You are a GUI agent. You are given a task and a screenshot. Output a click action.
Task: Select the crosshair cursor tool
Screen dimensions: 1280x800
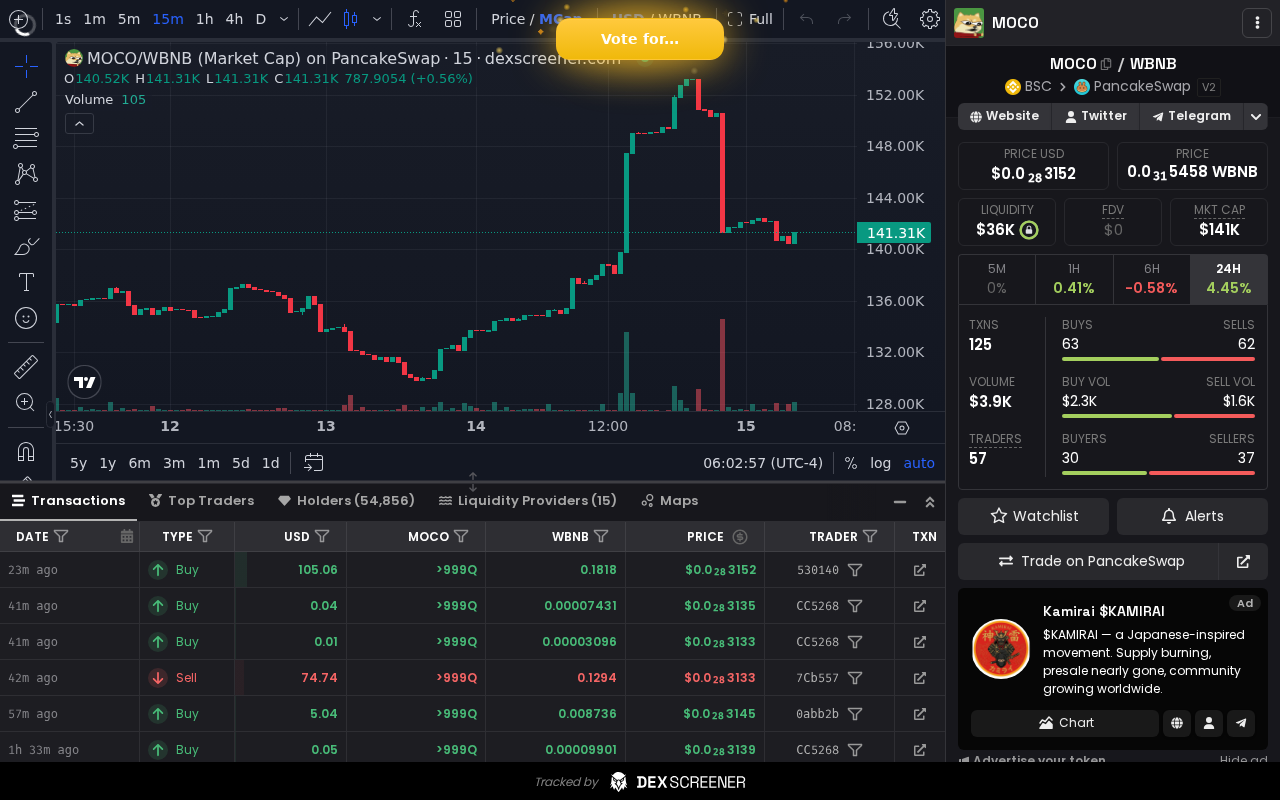[26, 67]
